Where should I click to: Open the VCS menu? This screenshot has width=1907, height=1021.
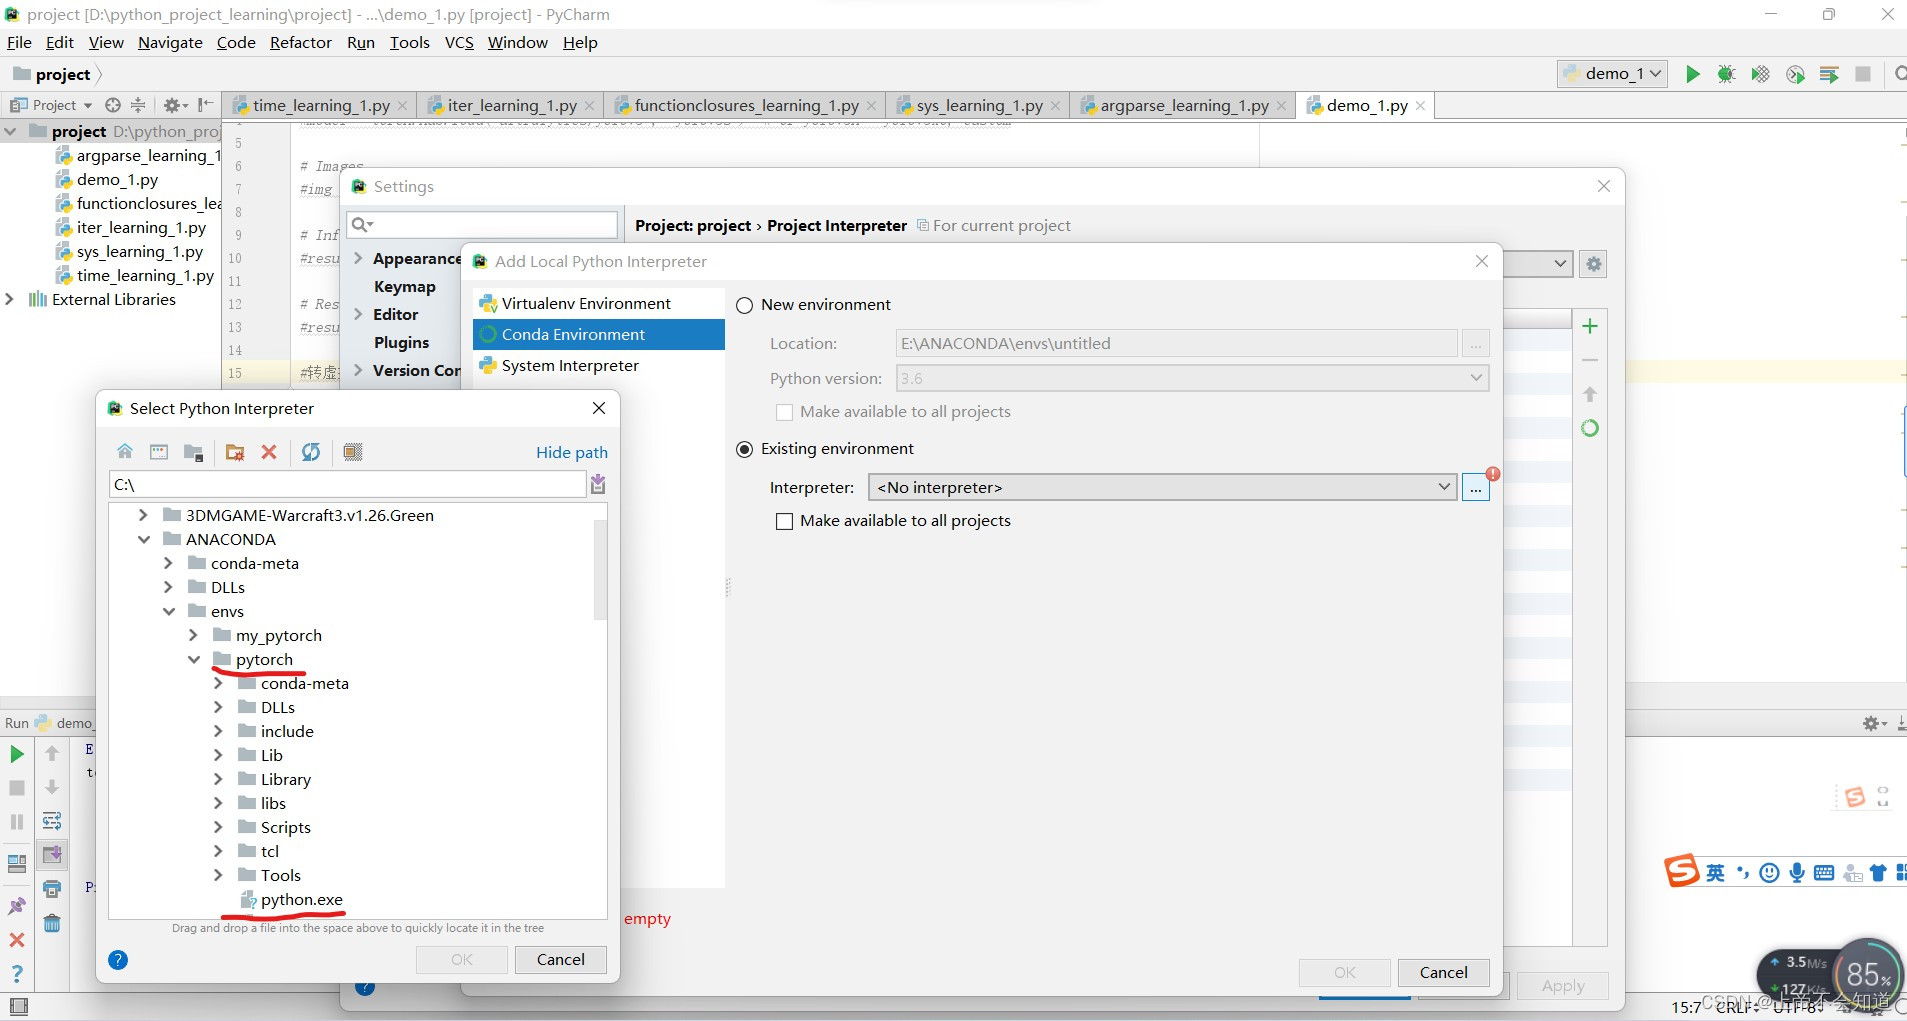(459, 42)
